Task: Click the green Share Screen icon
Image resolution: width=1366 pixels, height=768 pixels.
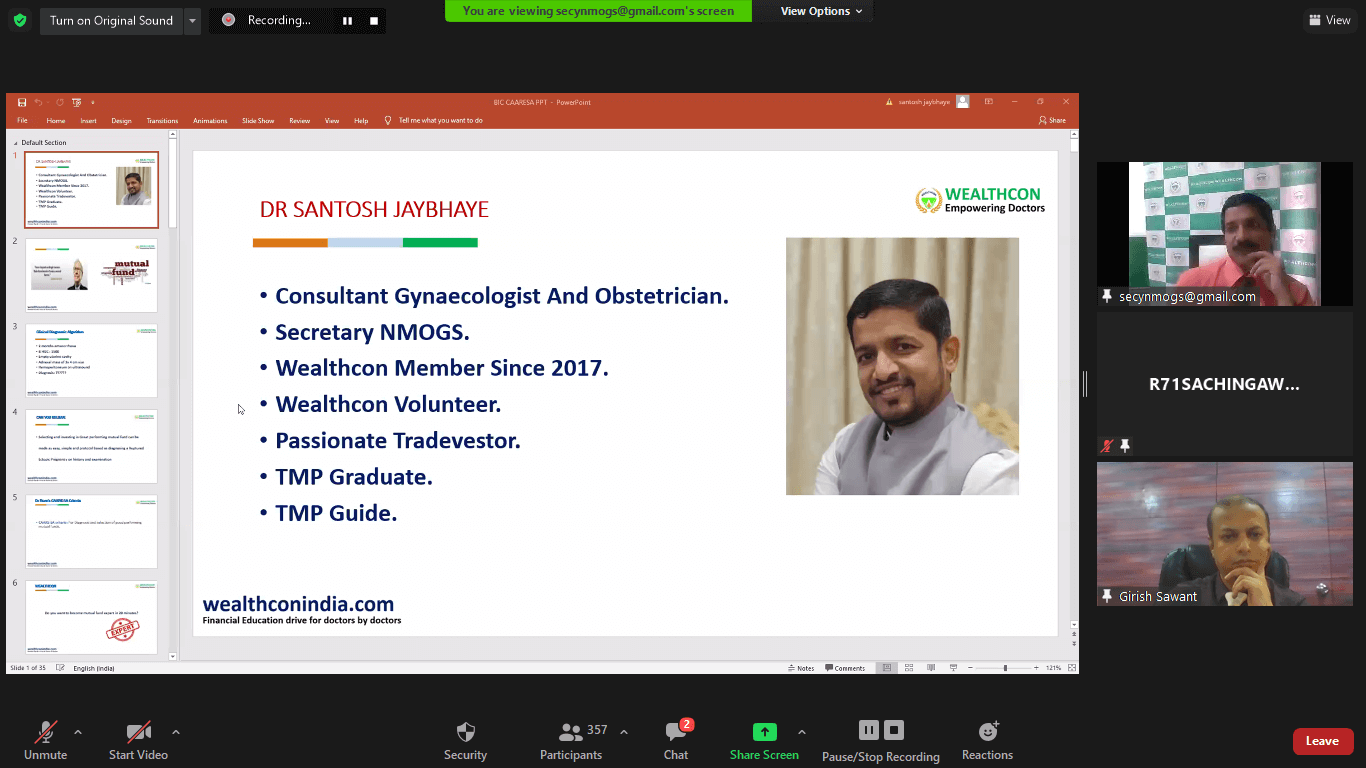Action: 764,732
